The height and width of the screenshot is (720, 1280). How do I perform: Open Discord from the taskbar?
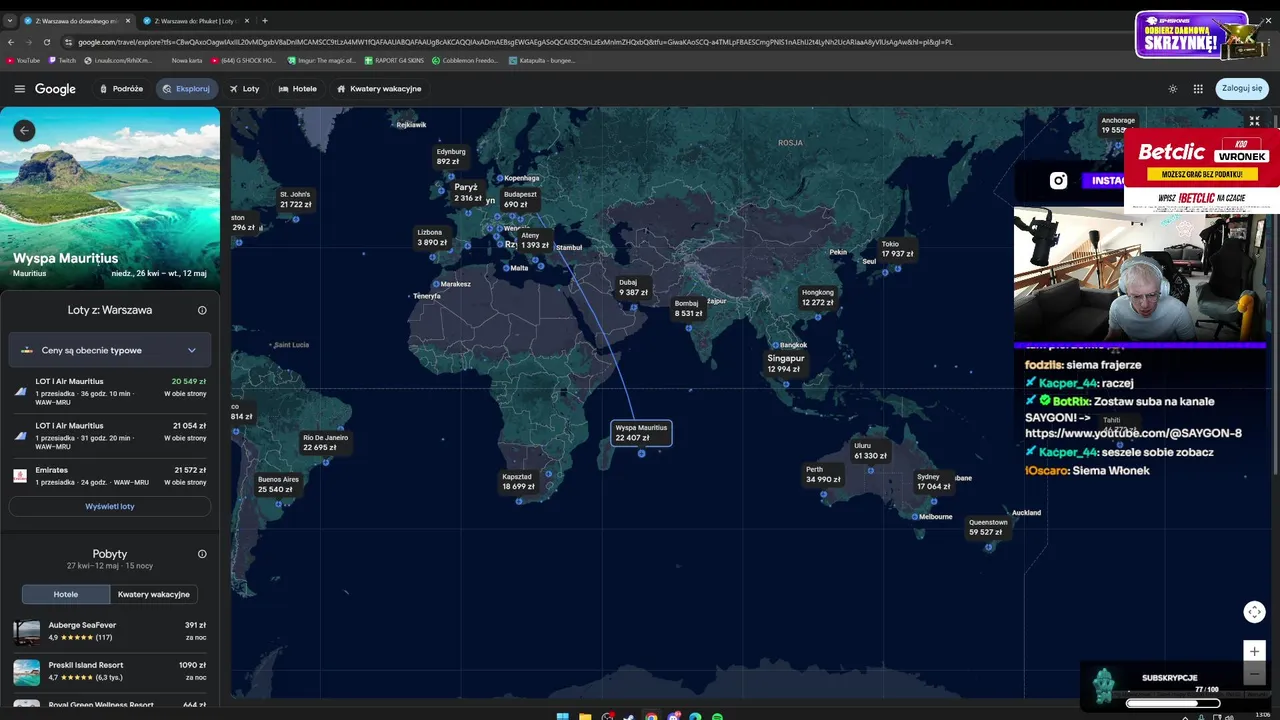coord(673,716)
